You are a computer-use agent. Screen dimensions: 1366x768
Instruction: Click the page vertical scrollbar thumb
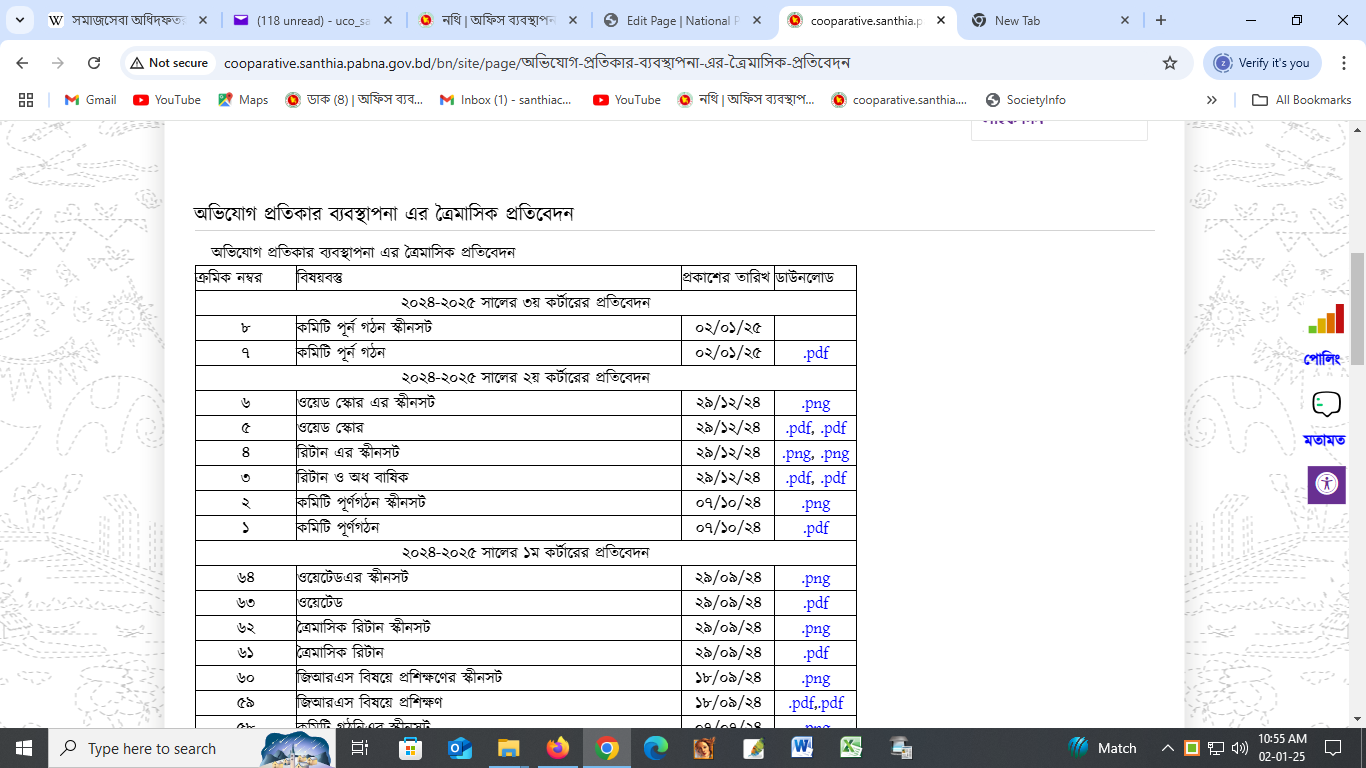pos(1357,310)
